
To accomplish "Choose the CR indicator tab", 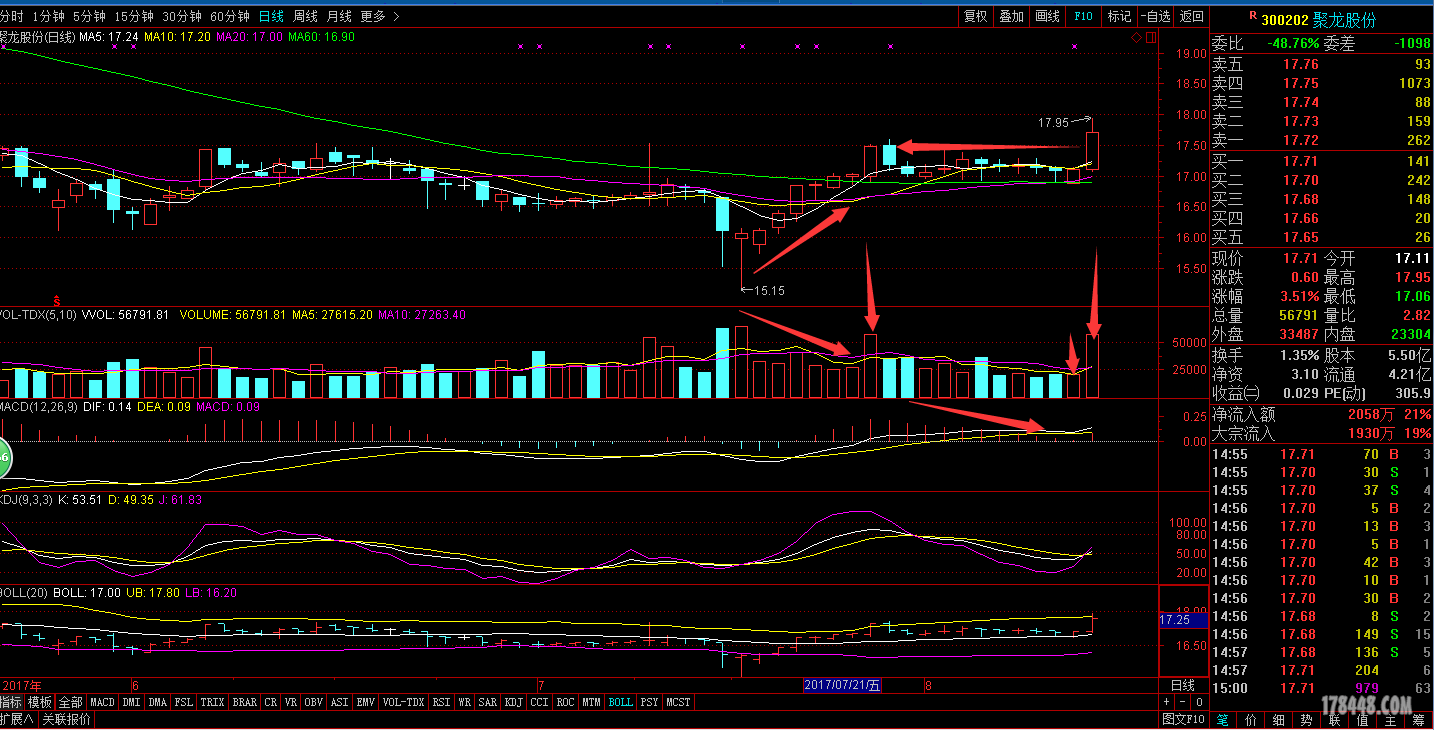I will [270, 702].
